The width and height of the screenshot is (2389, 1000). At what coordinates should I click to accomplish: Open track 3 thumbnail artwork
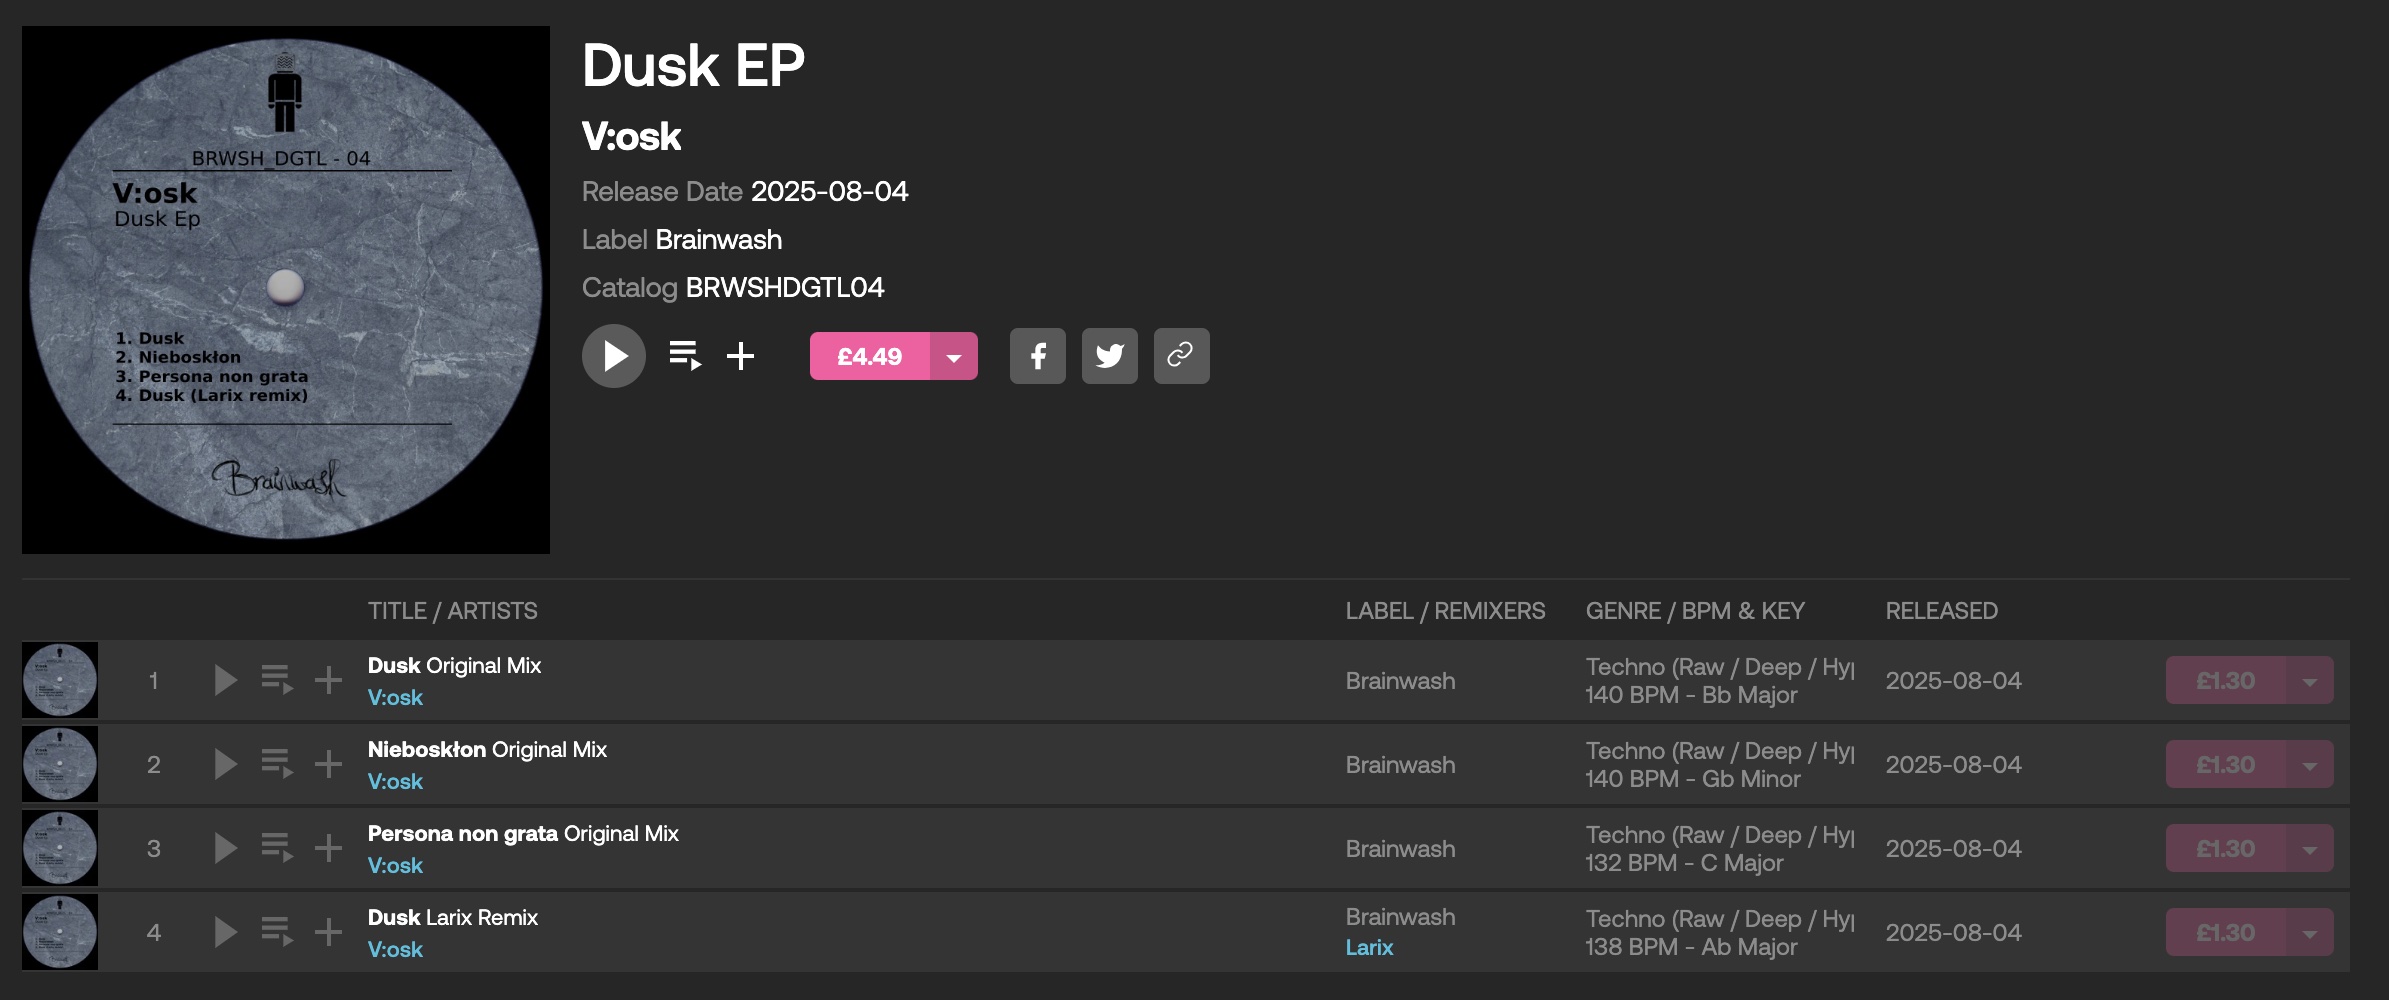coord(60,849)
